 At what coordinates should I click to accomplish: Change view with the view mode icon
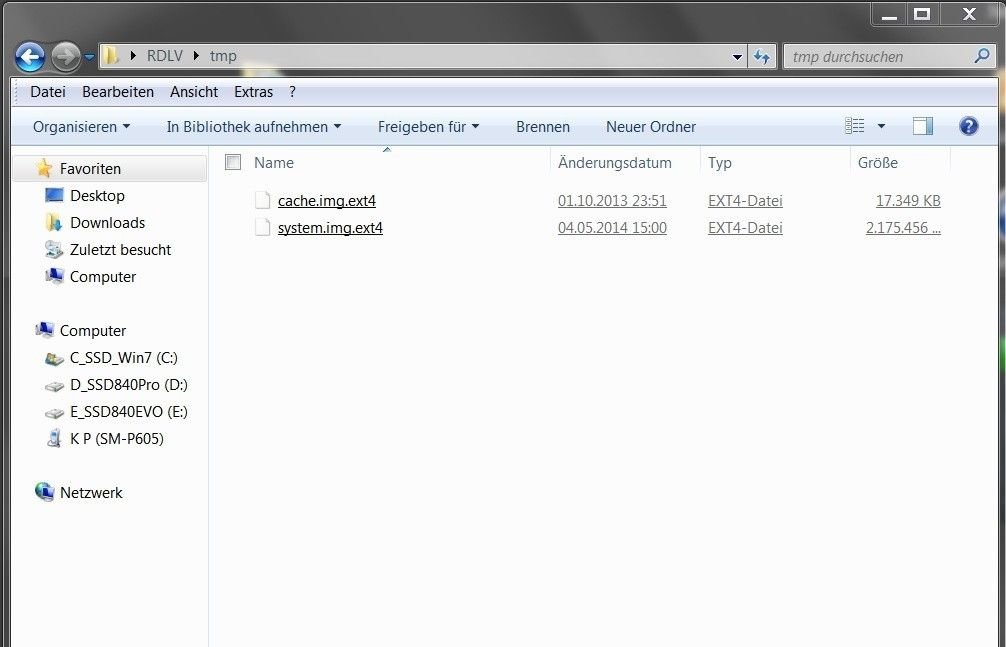click(855, 126)
